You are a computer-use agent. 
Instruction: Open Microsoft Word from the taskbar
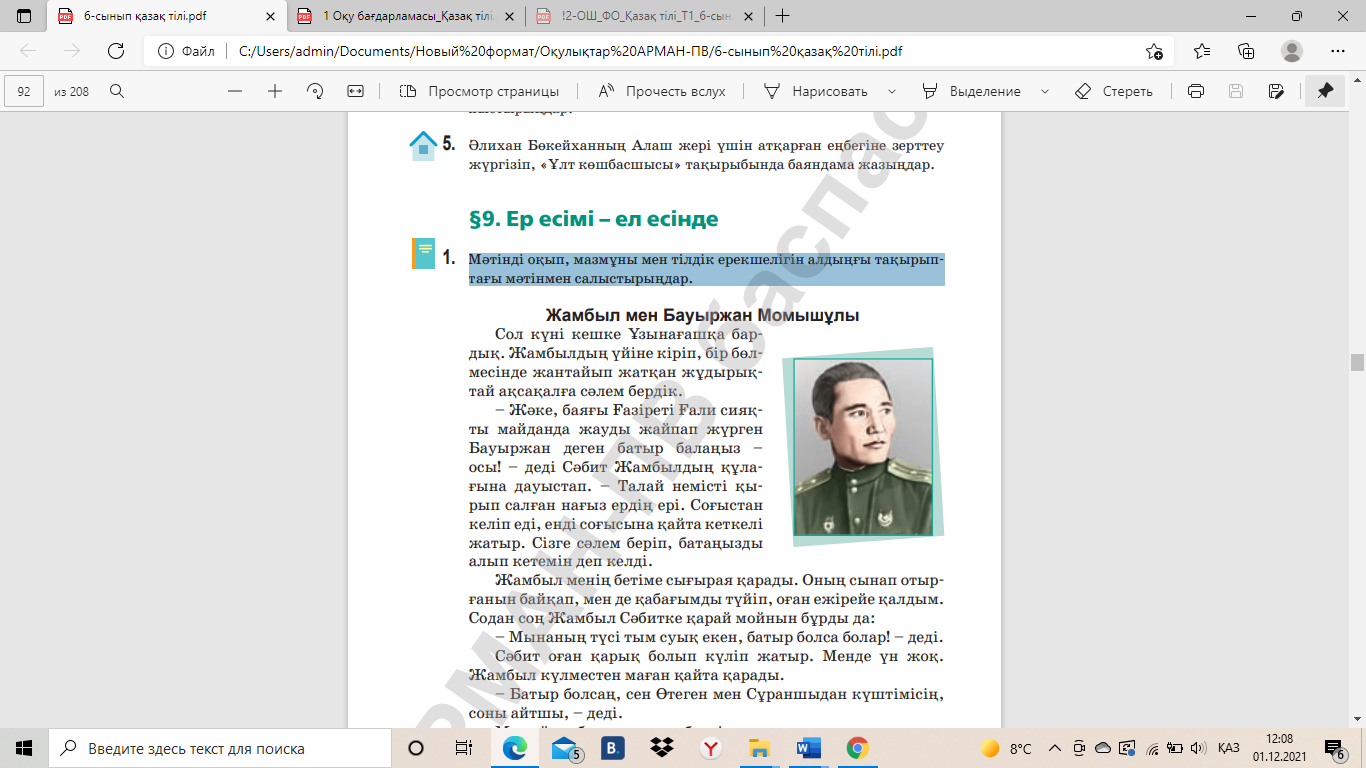[808, 748]
